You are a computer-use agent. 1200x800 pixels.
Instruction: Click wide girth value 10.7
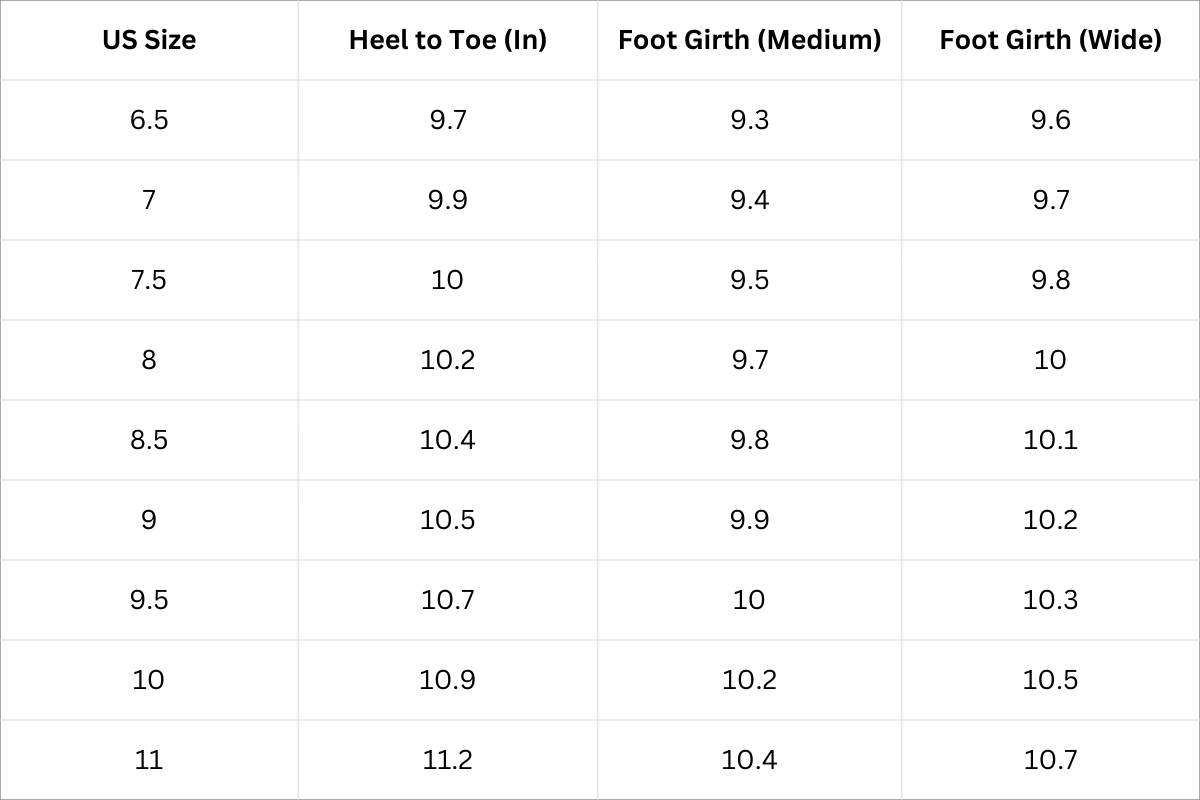[1050, 760]
